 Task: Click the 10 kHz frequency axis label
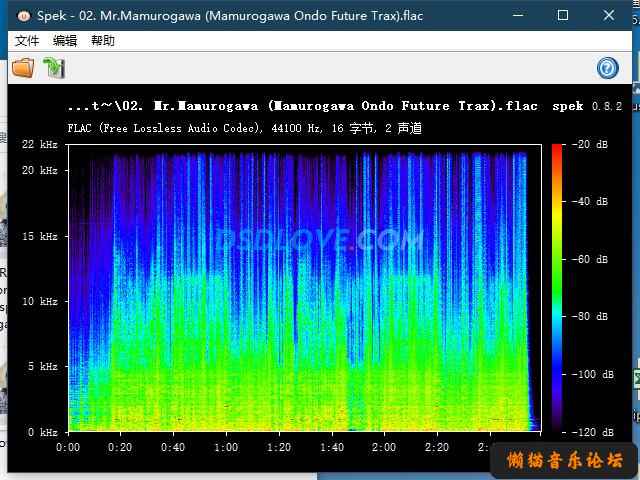tap(41, 301)
